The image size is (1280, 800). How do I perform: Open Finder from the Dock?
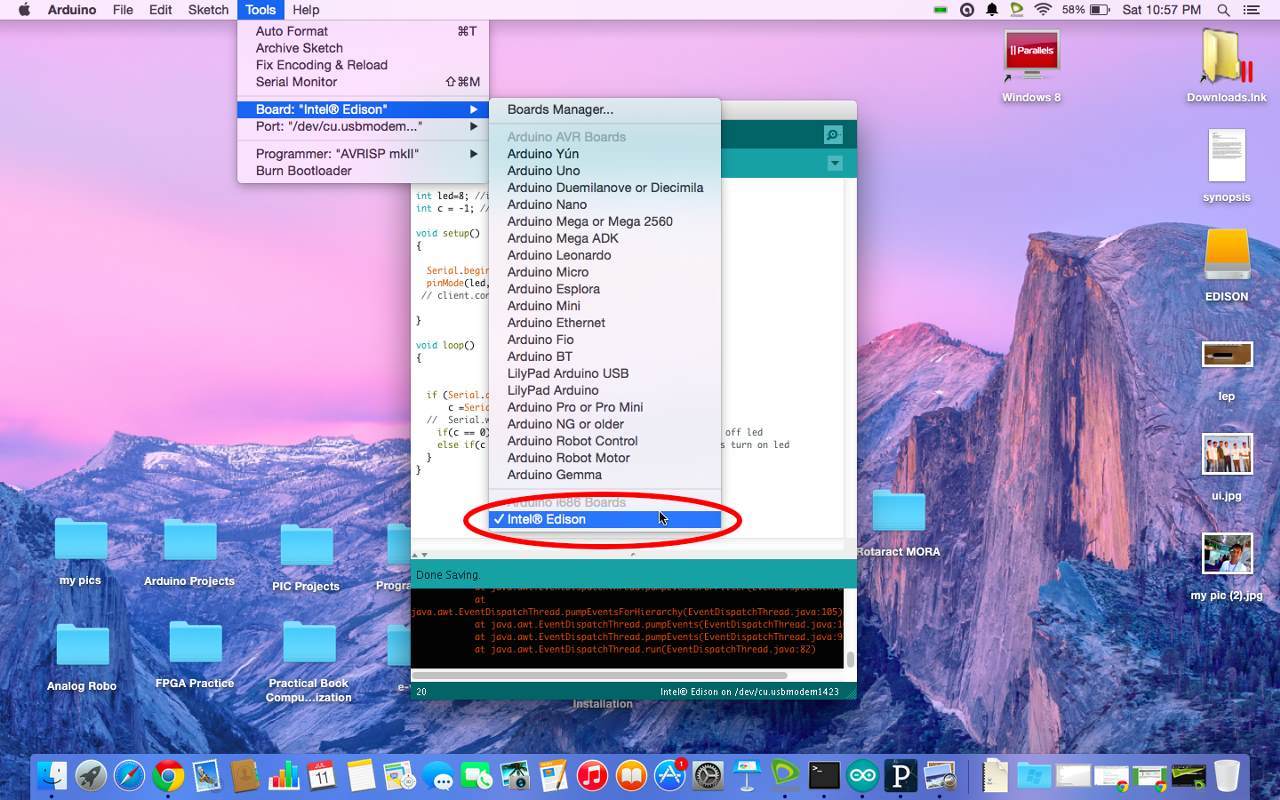pyautogui.click(x=52, y=775)
